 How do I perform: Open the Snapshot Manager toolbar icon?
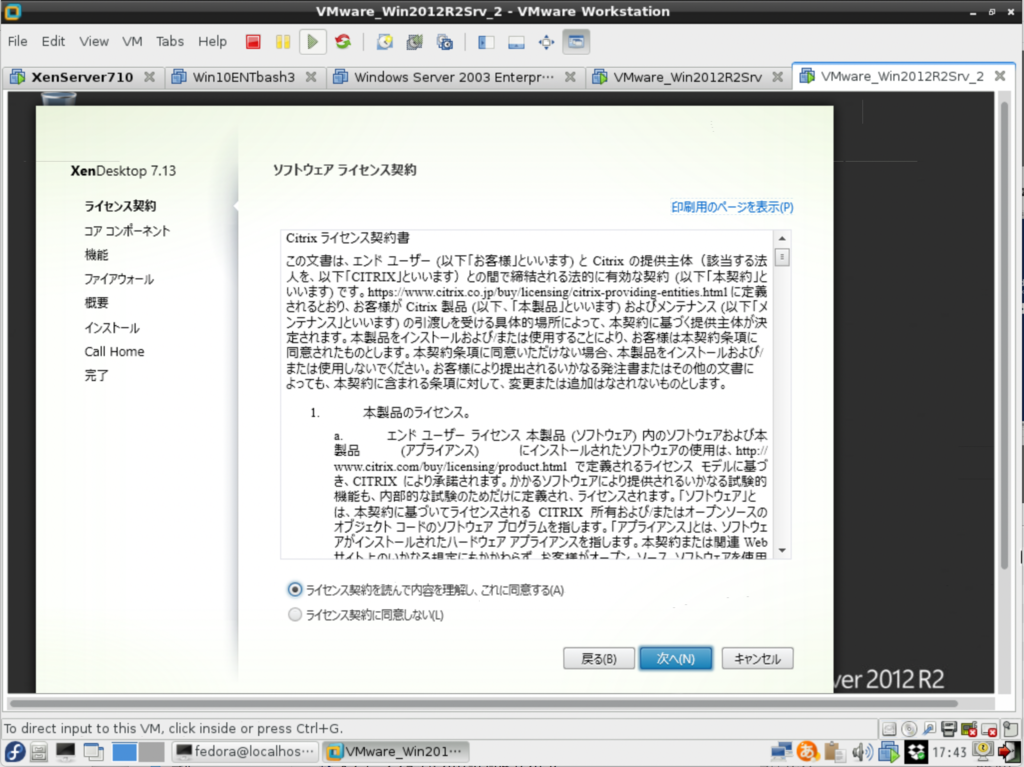445,42
